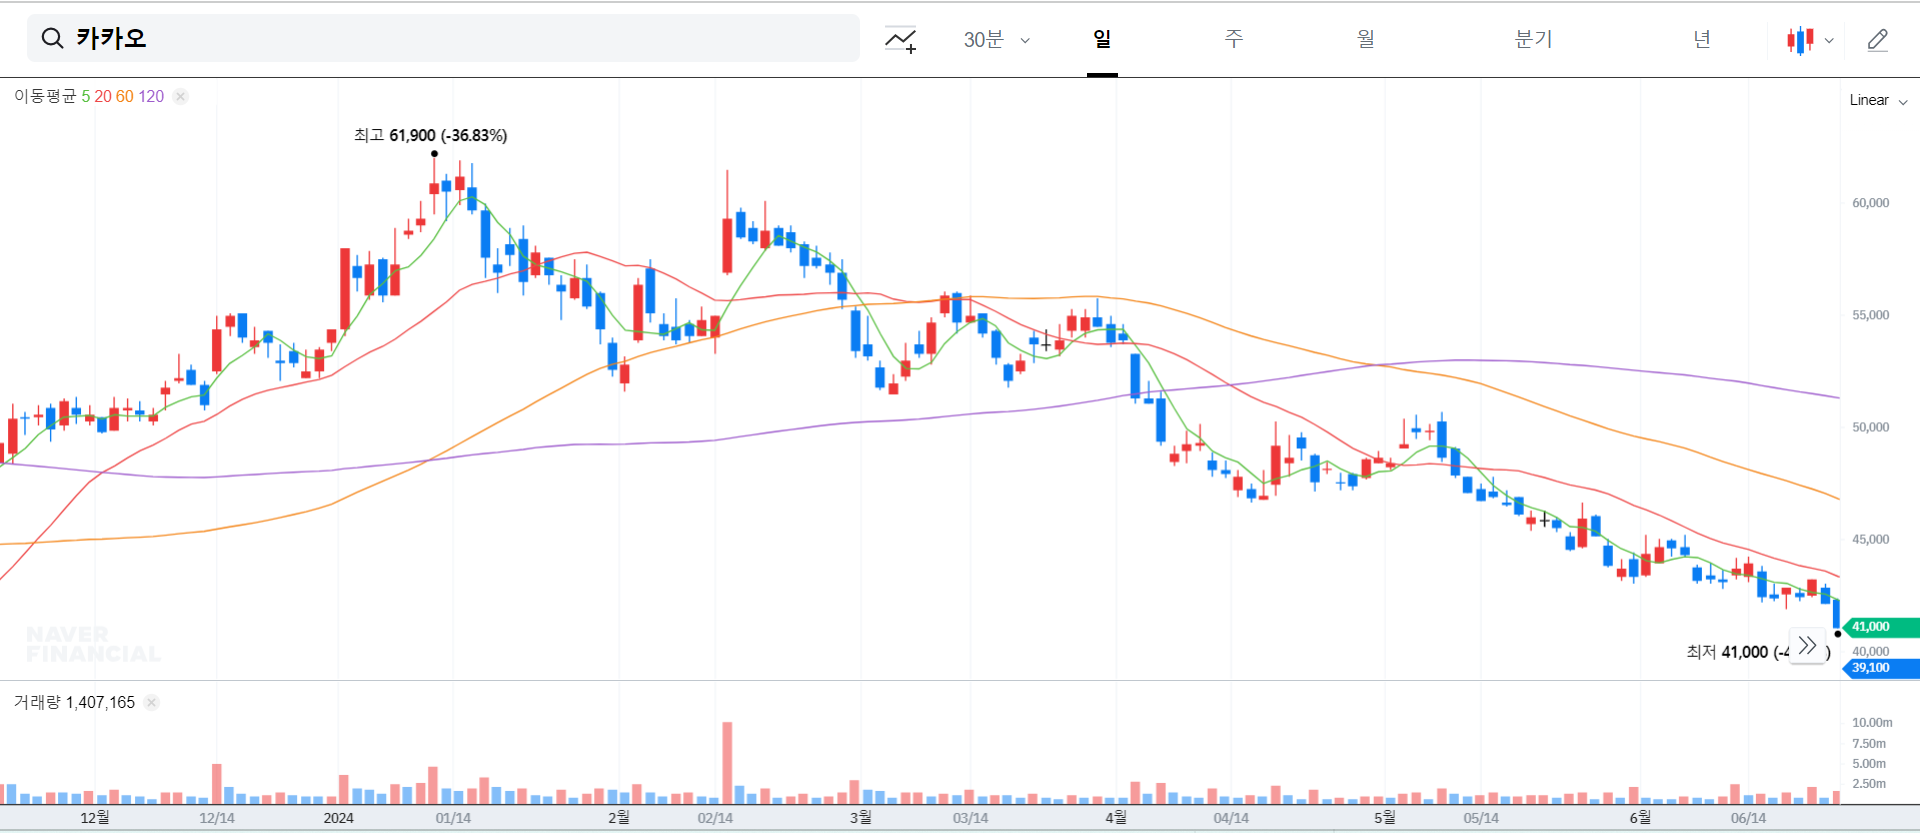Open the pencil drawing tool

1877,40
